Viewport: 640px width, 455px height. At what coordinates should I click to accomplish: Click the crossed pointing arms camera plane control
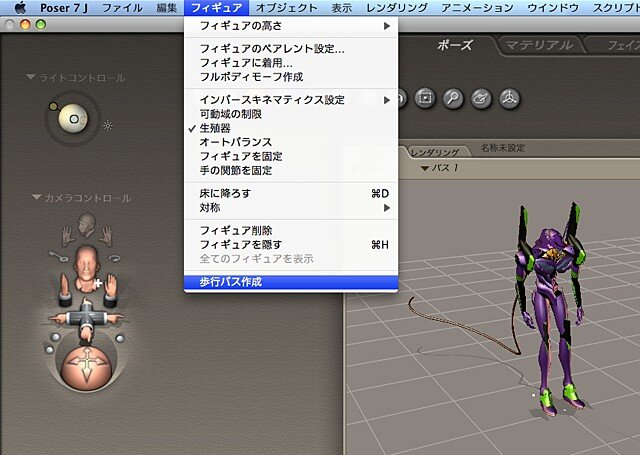86,319
